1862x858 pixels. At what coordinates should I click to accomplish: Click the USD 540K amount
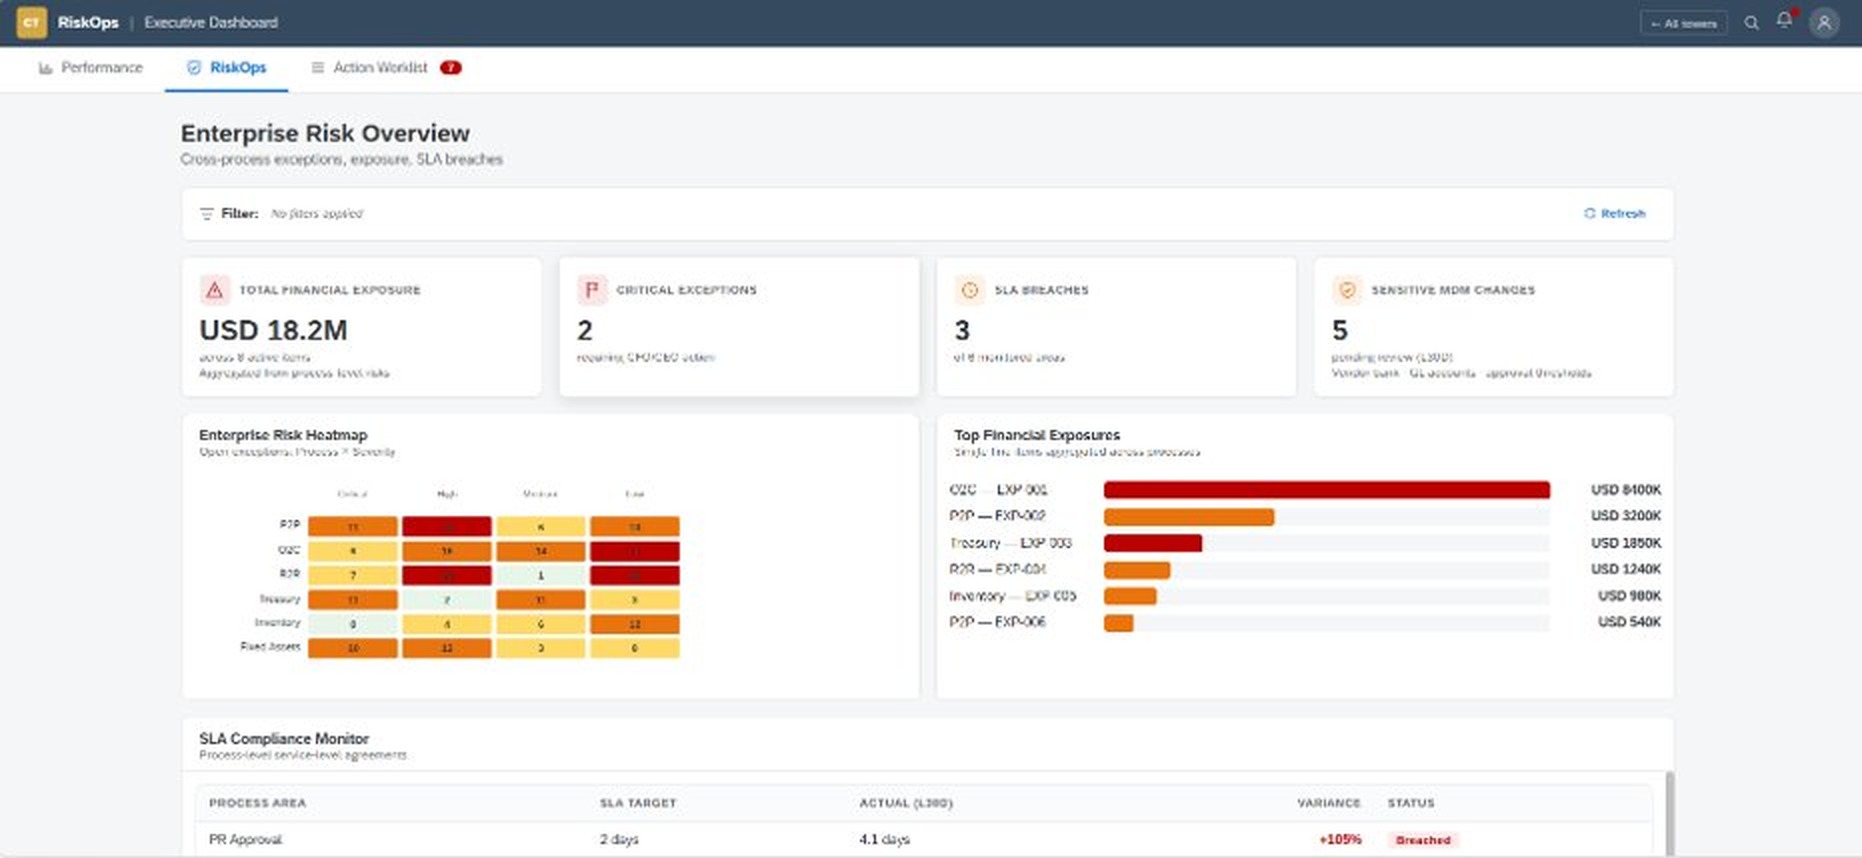[1629, 622]
